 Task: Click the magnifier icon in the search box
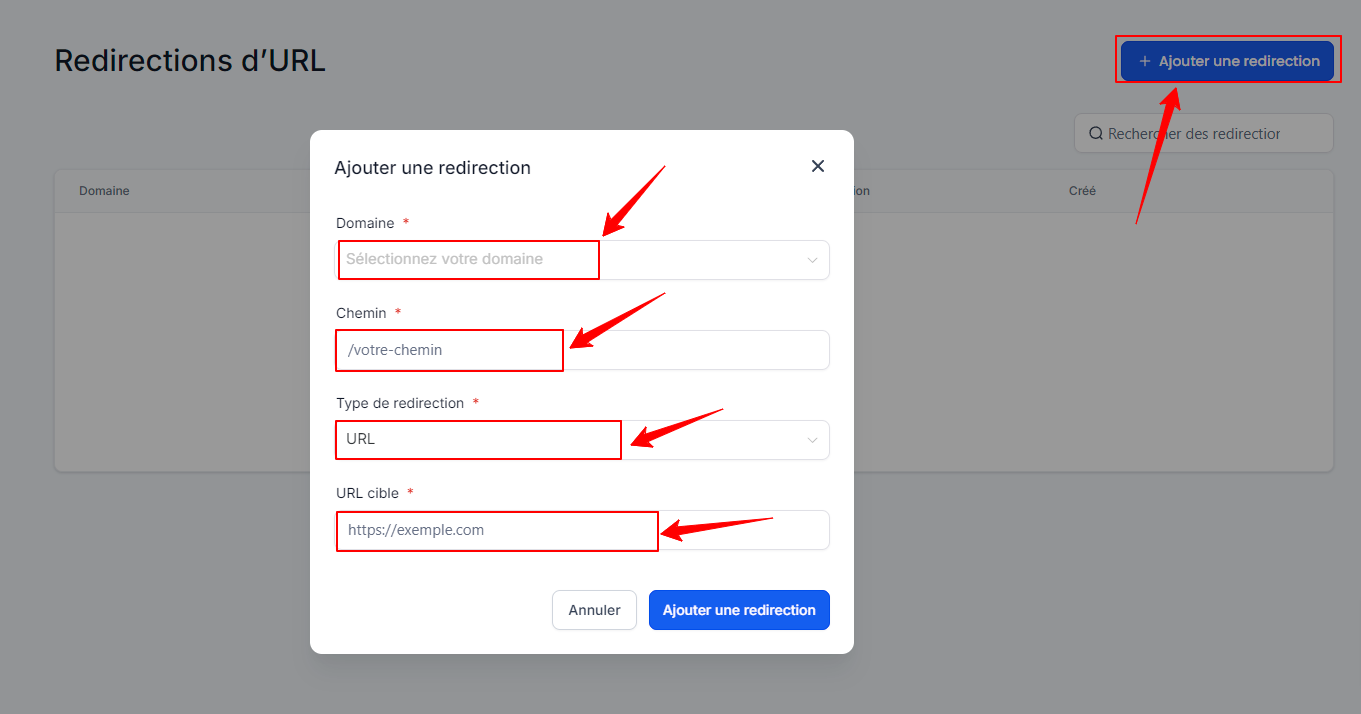[x=1096, y=133]
